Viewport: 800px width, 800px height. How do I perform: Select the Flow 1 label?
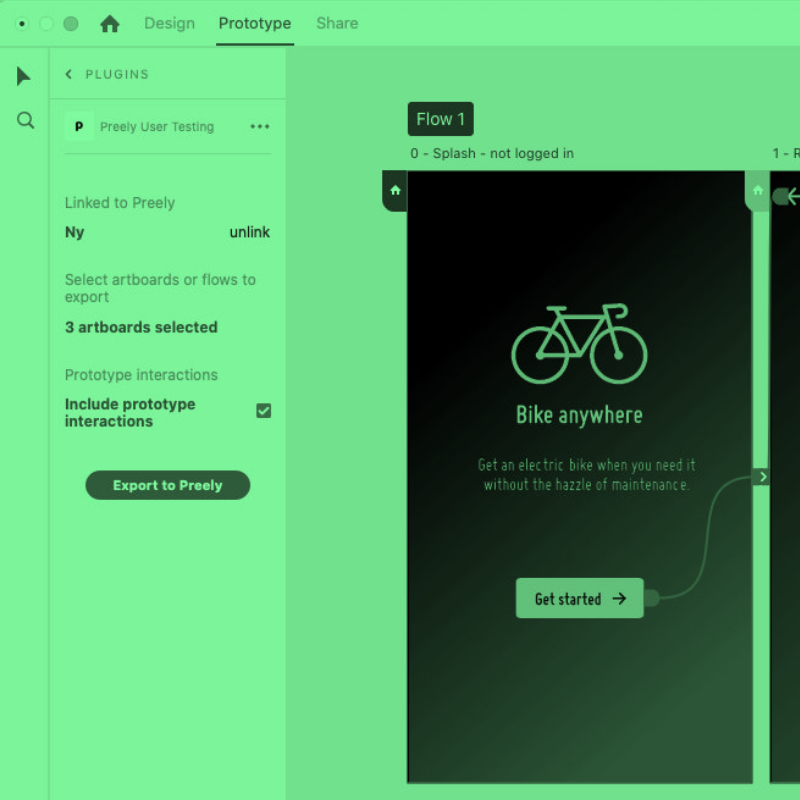coord(440,119)
